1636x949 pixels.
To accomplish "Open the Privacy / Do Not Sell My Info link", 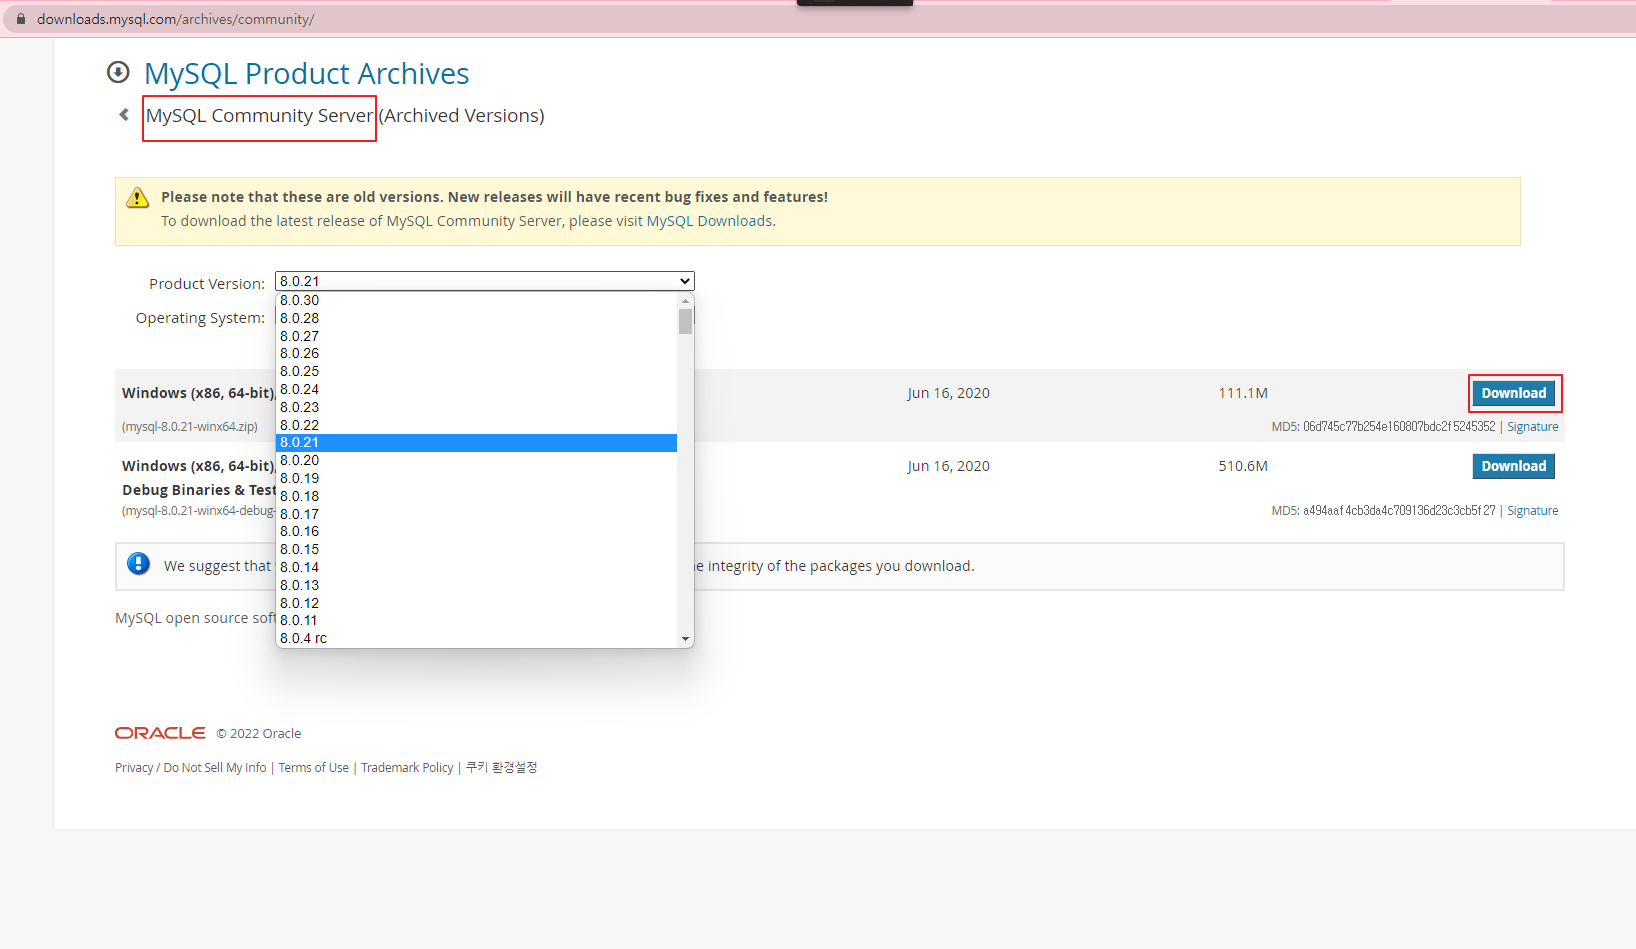I will pos(190,767).
